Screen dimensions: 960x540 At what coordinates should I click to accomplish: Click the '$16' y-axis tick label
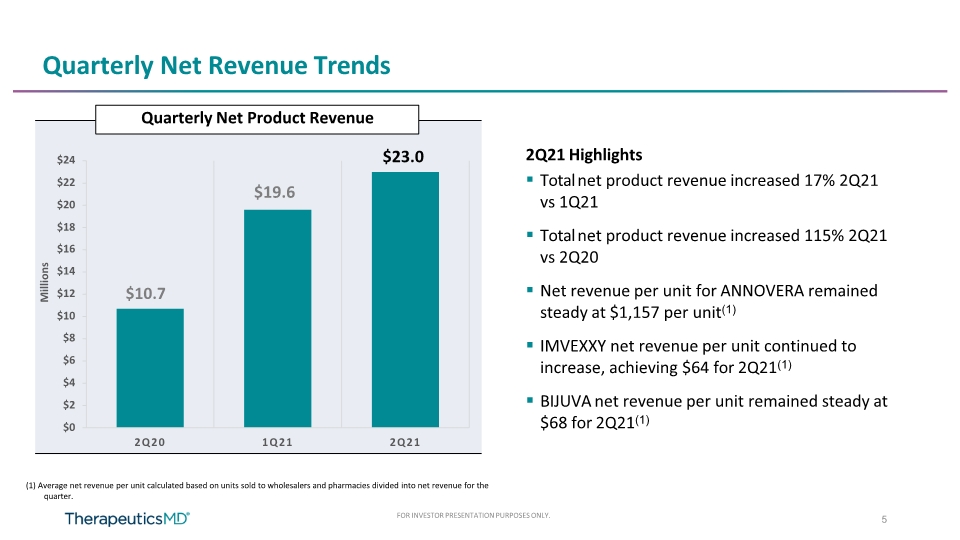66,249
